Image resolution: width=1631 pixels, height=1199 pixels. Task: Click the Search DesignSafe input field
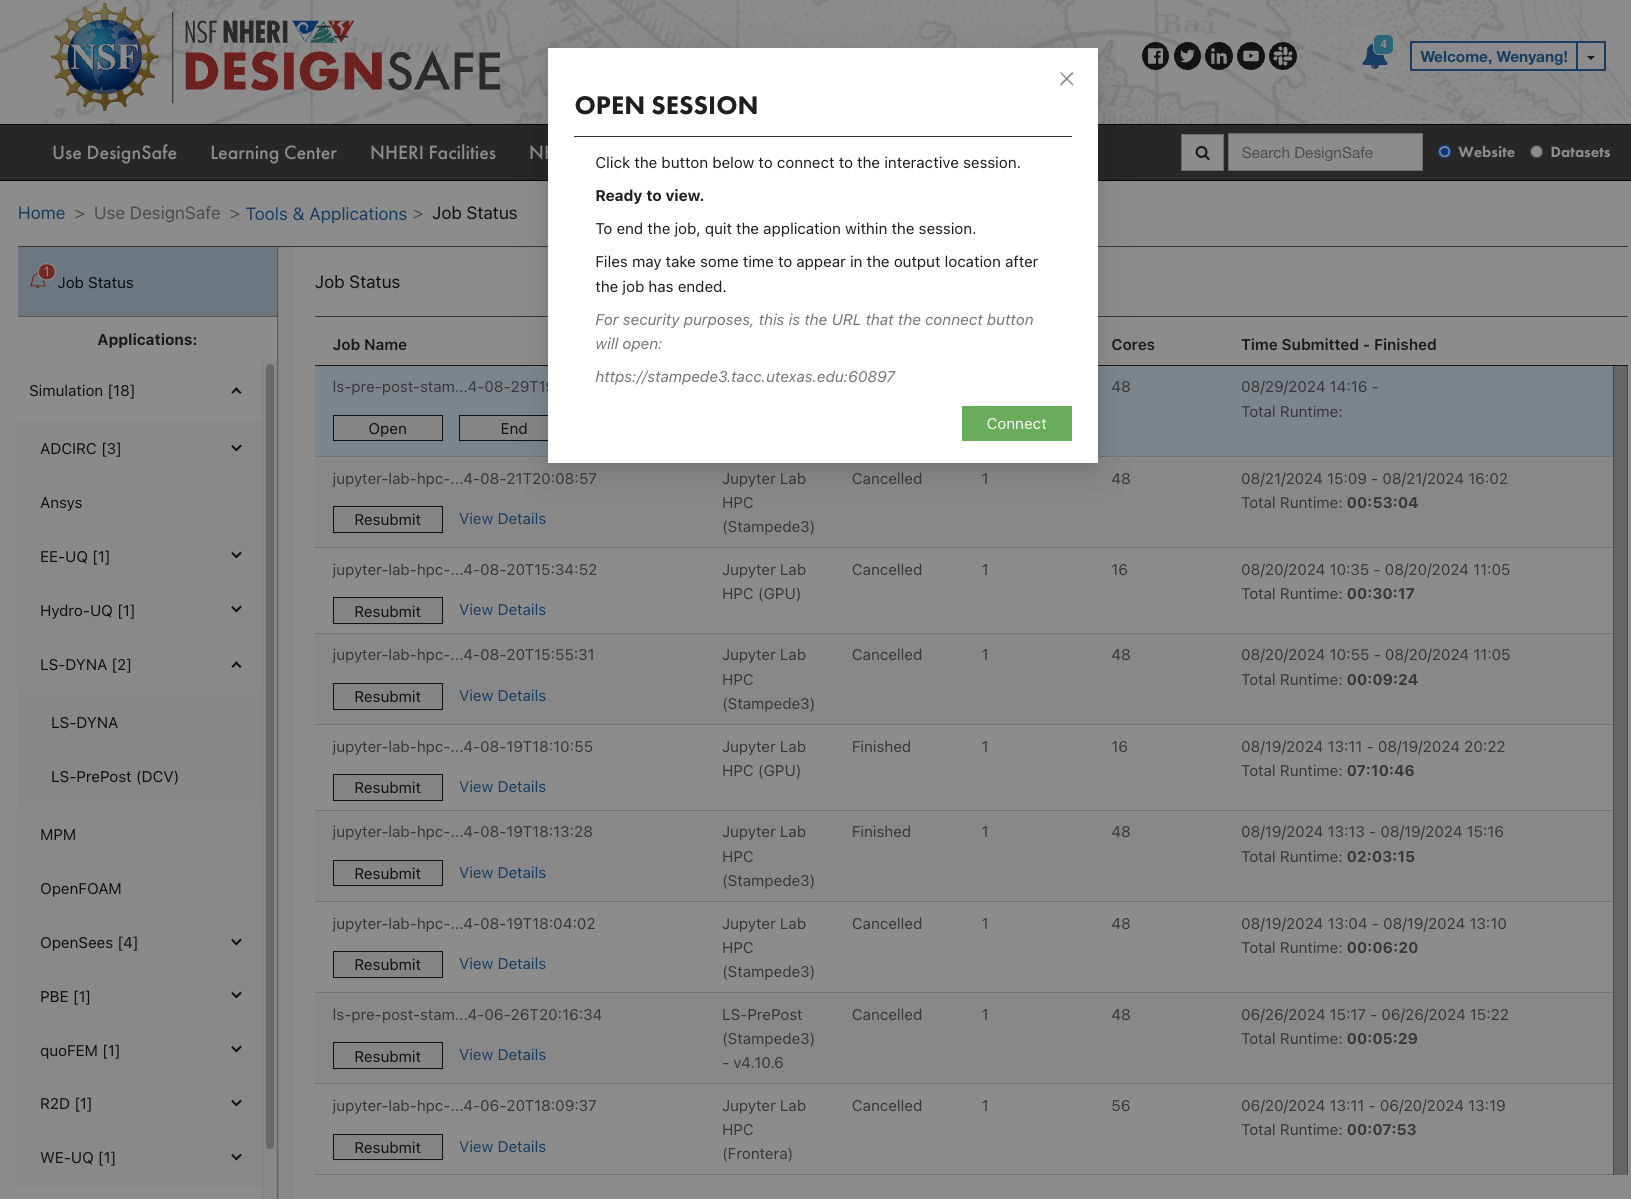point(1324,153)
